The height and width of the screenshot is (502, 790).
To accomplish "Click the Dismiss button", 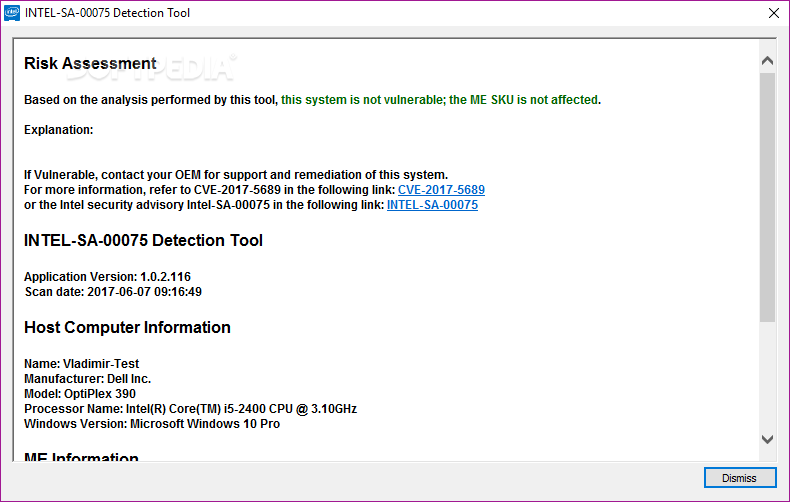I will click(740, 478).
